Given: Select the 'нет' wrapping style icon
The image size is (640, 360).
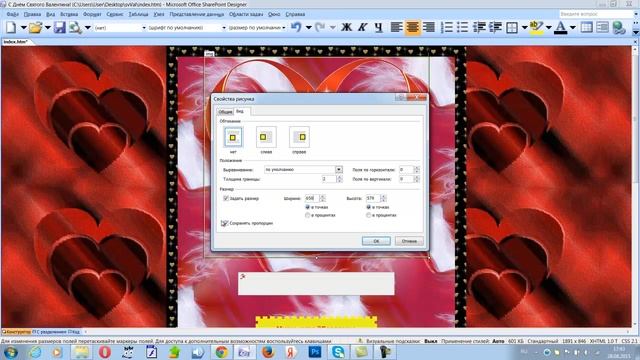Looking at the screenshot, I should 233,137.
